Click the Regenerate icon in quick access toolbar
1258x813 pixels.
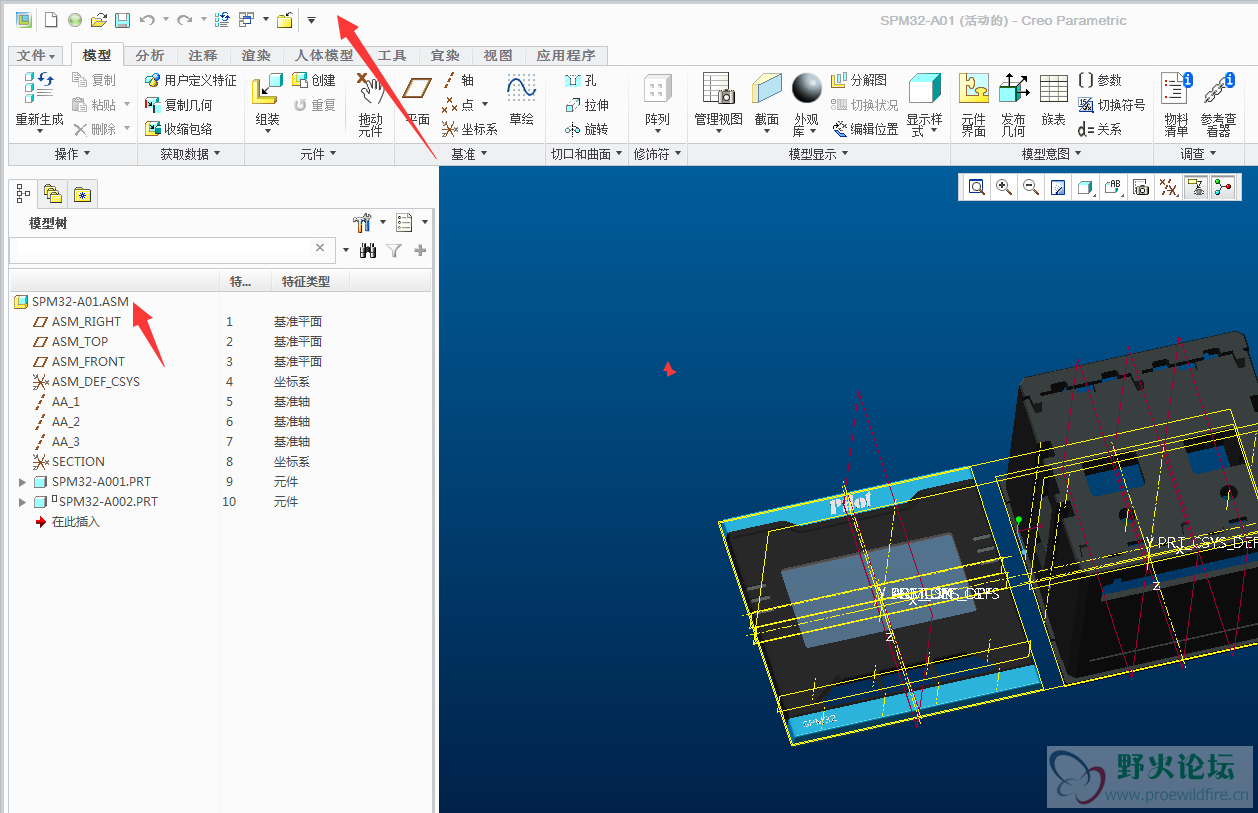(x=222, y=20)
